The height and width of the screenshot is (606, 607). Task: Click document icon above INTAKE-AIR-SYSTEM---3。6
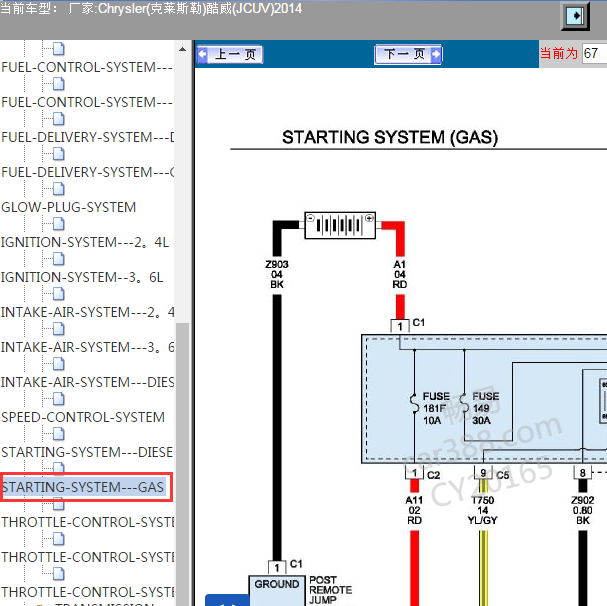tap(58, 329)
